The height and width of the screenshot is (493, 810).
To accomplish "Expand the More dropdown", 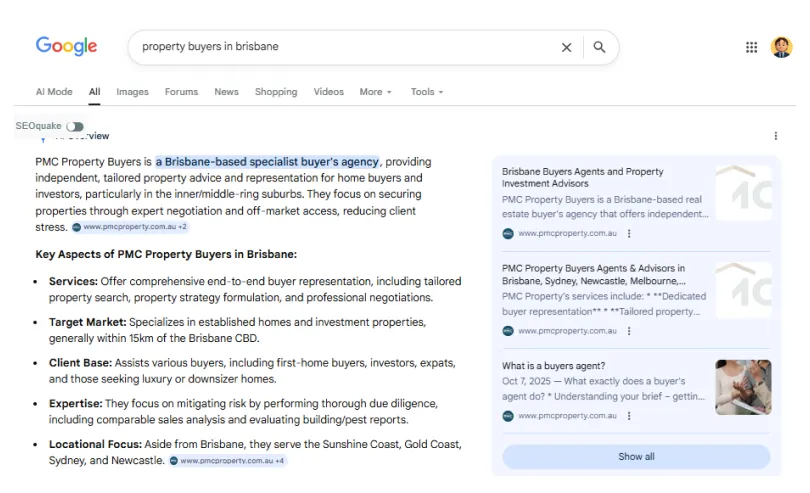I will [376, 92].
